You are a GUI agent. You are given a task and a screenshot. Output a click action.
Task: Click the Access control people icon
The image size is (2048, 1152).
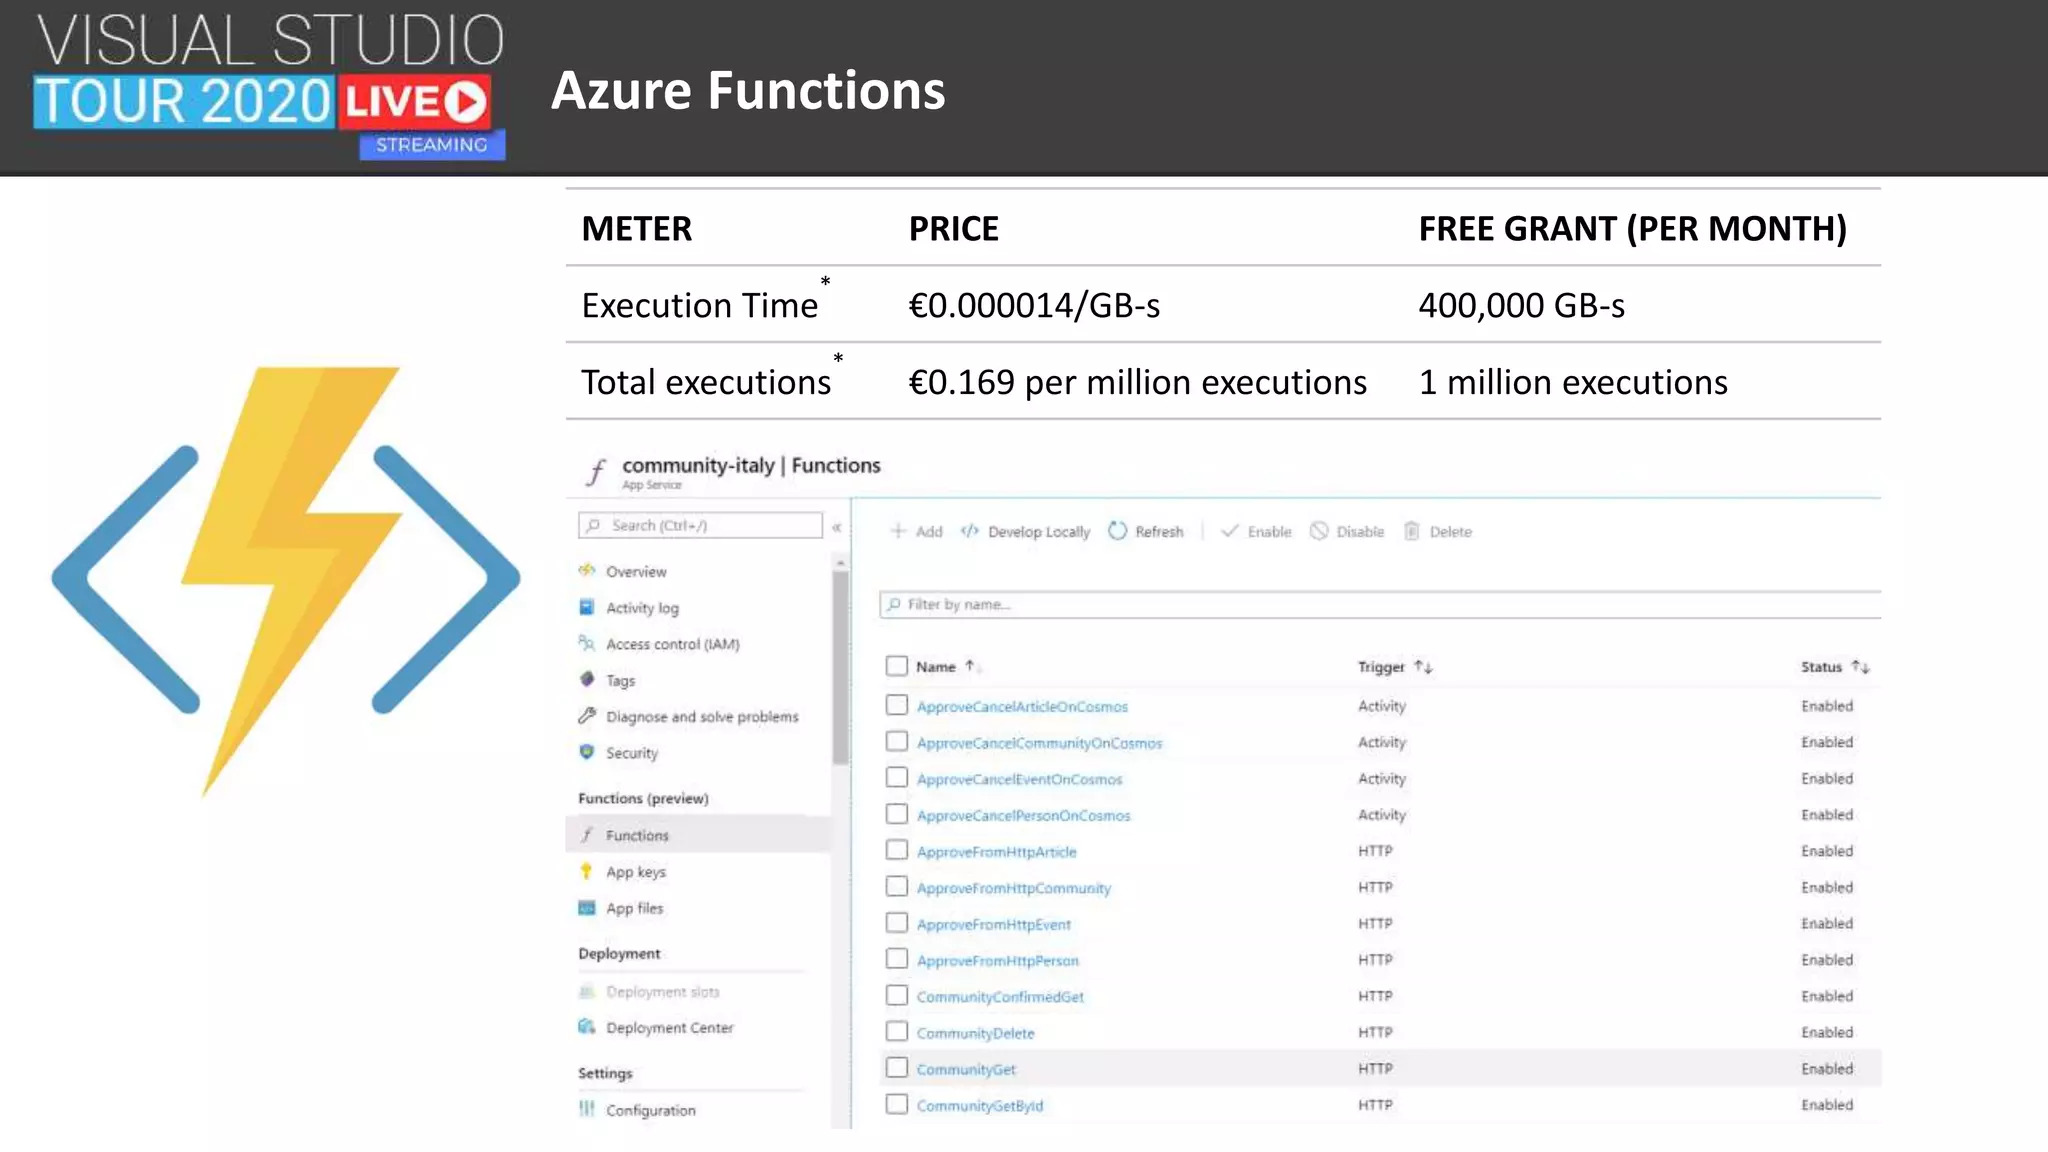(587, 643)
